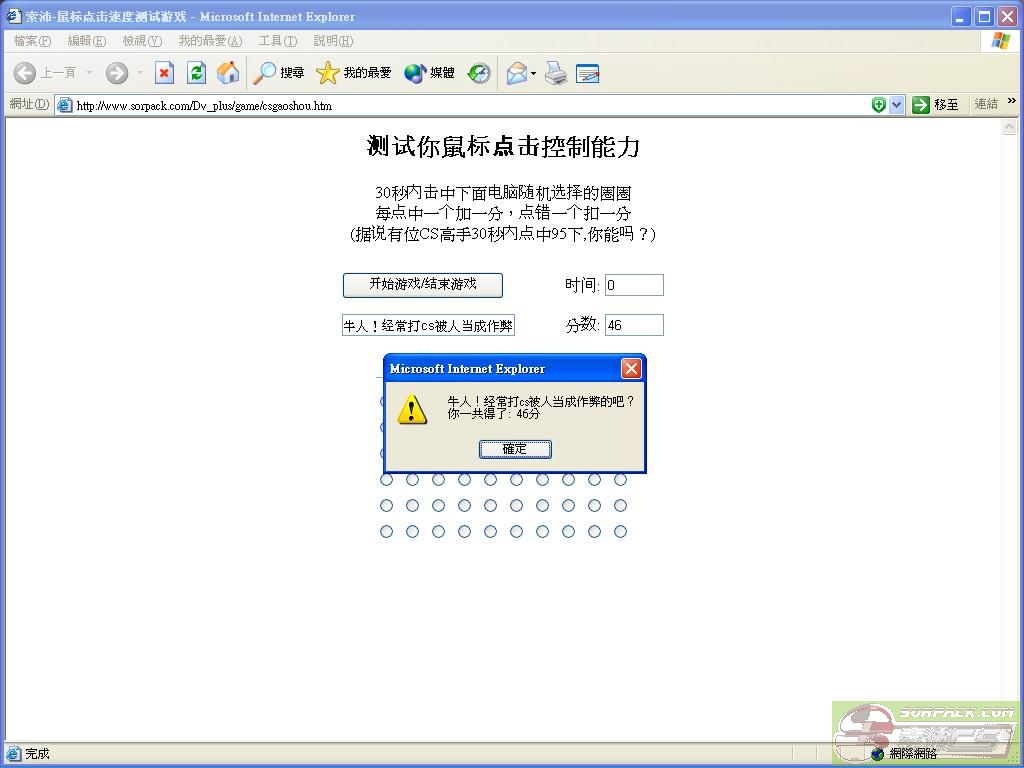Click the Stop loading icon in toolbar
This screenshot has width=1024, height=768.
164,73
